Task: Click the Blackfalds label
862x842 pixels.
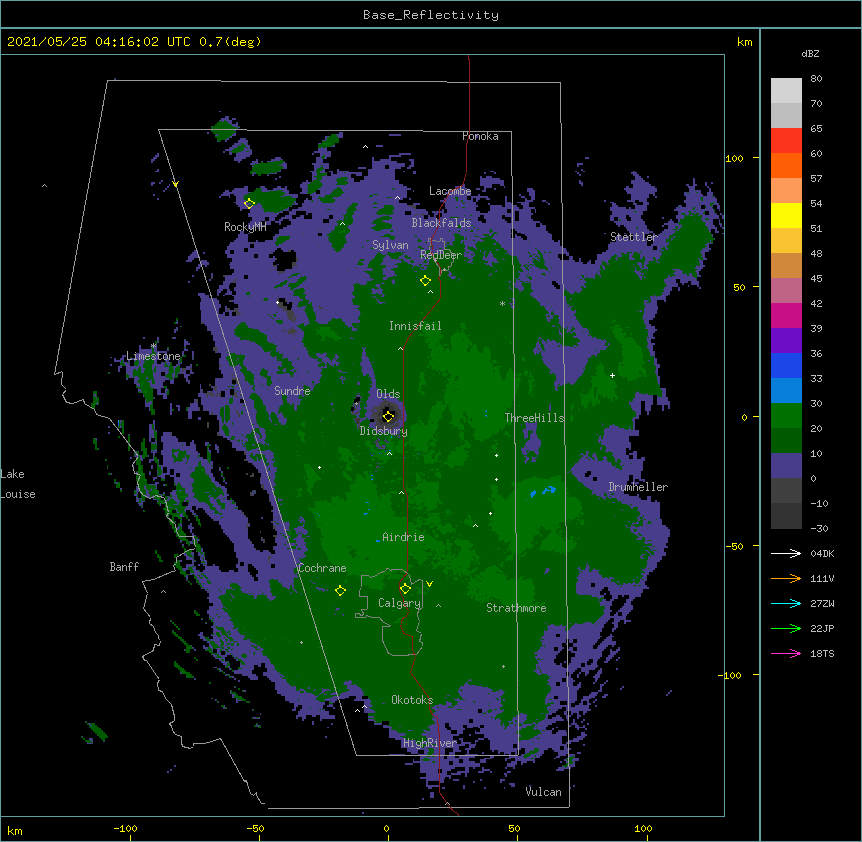Action: (x=441, y=223)
